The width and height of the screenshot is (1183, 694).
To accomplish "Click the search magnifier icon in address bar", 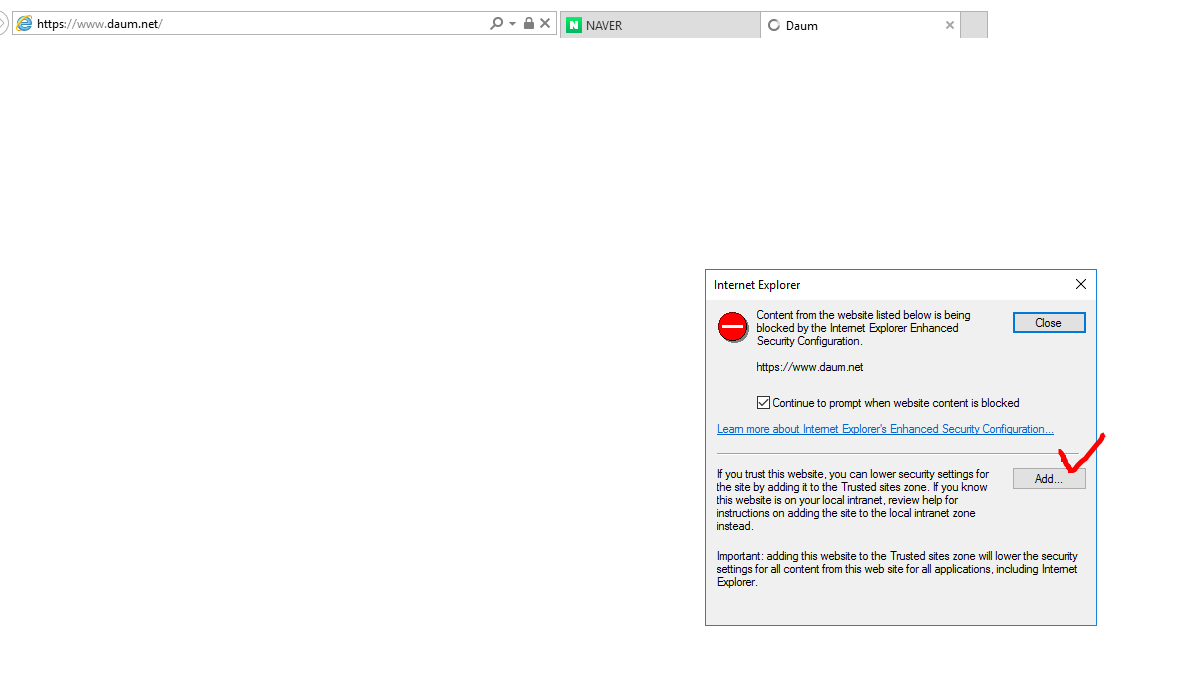I will 496,23.
